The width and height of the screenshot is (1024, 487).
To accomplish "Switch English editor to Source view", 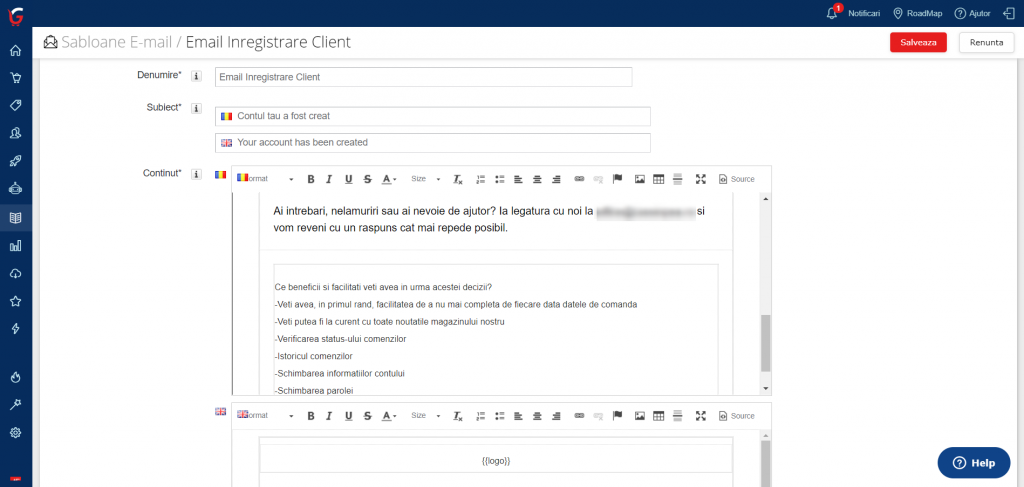I will pos(737,416).
